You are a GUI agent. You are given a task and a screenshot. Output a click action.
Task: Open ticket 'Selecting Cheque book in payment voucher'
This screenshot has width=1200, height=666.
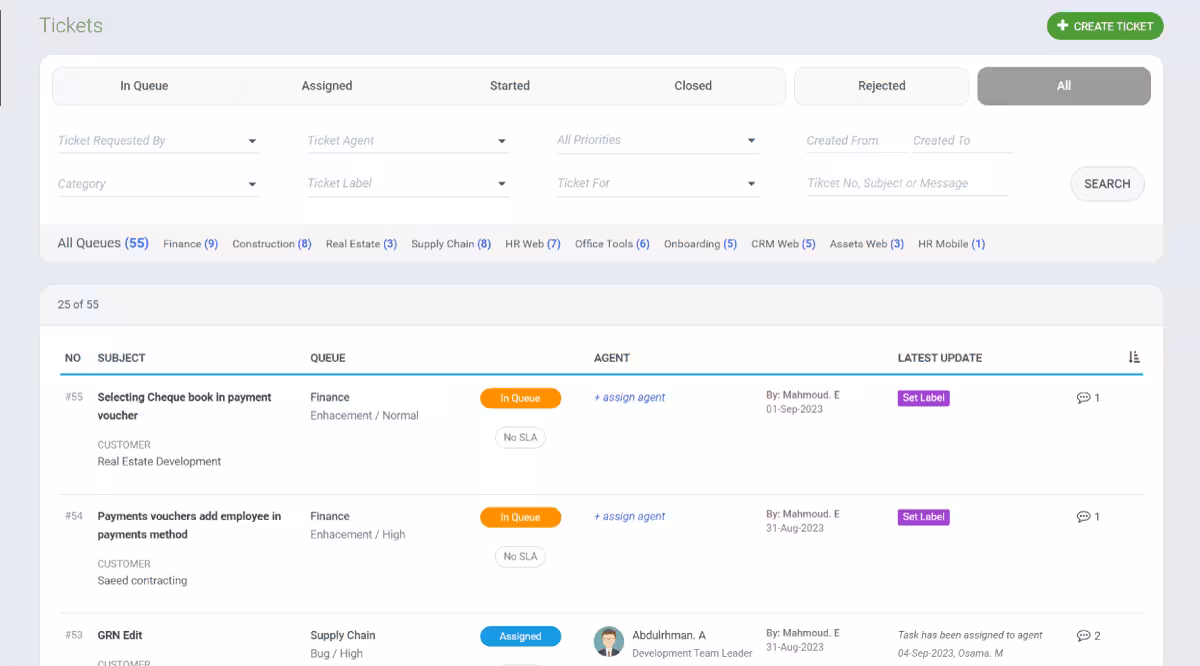184,406
